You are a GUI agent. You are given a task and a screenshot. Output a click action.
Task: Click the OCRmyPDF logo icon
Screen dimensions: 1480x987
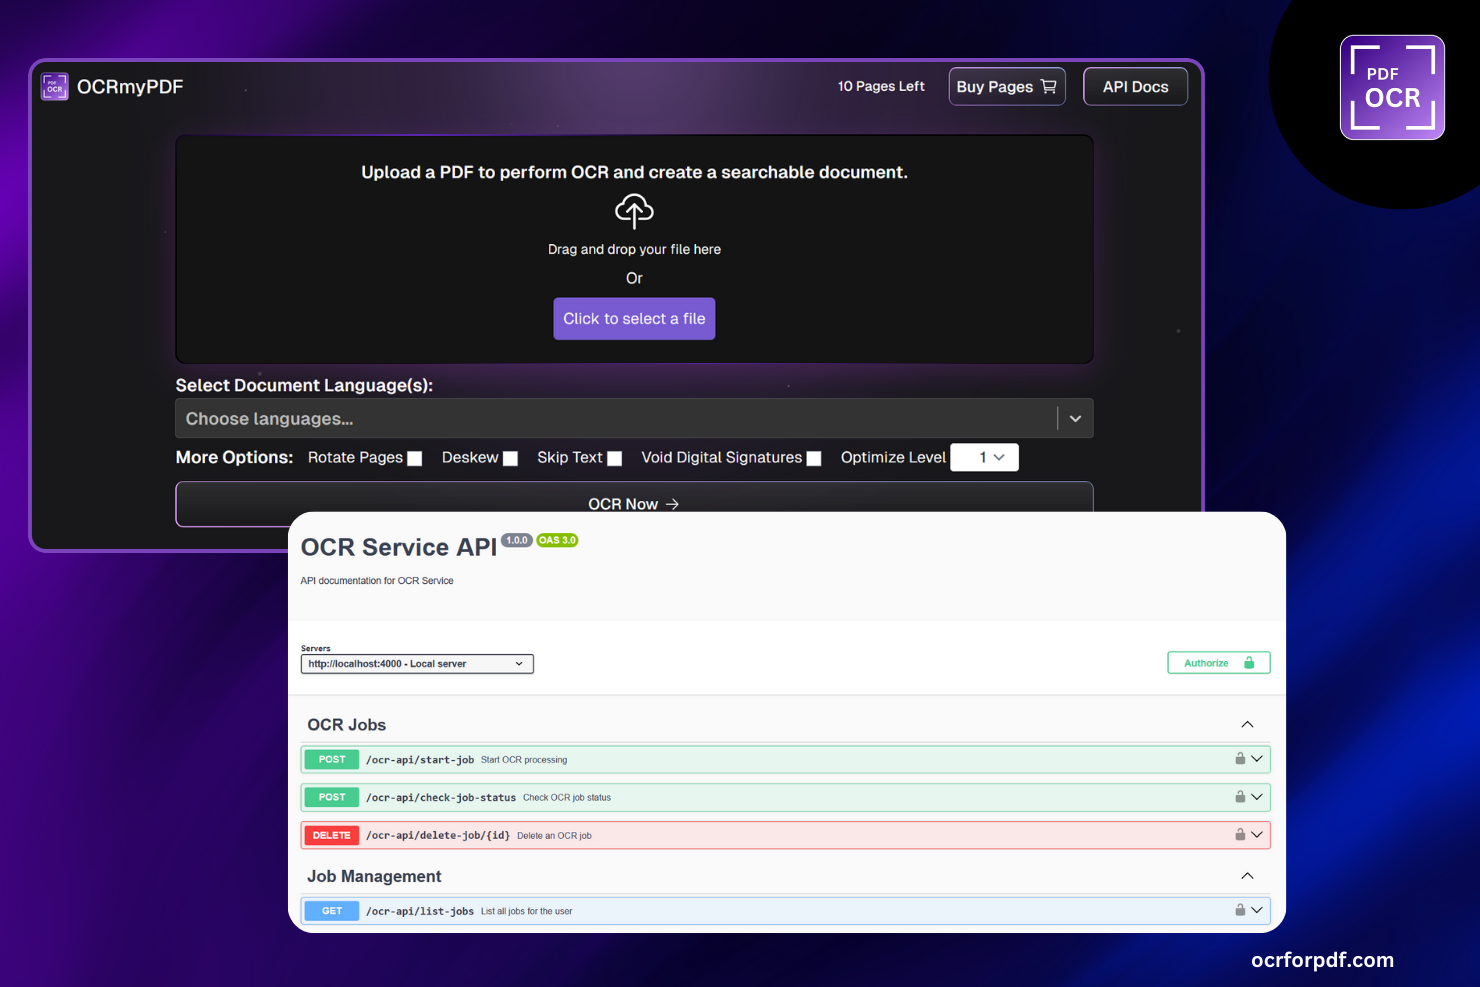coord(54,87)
